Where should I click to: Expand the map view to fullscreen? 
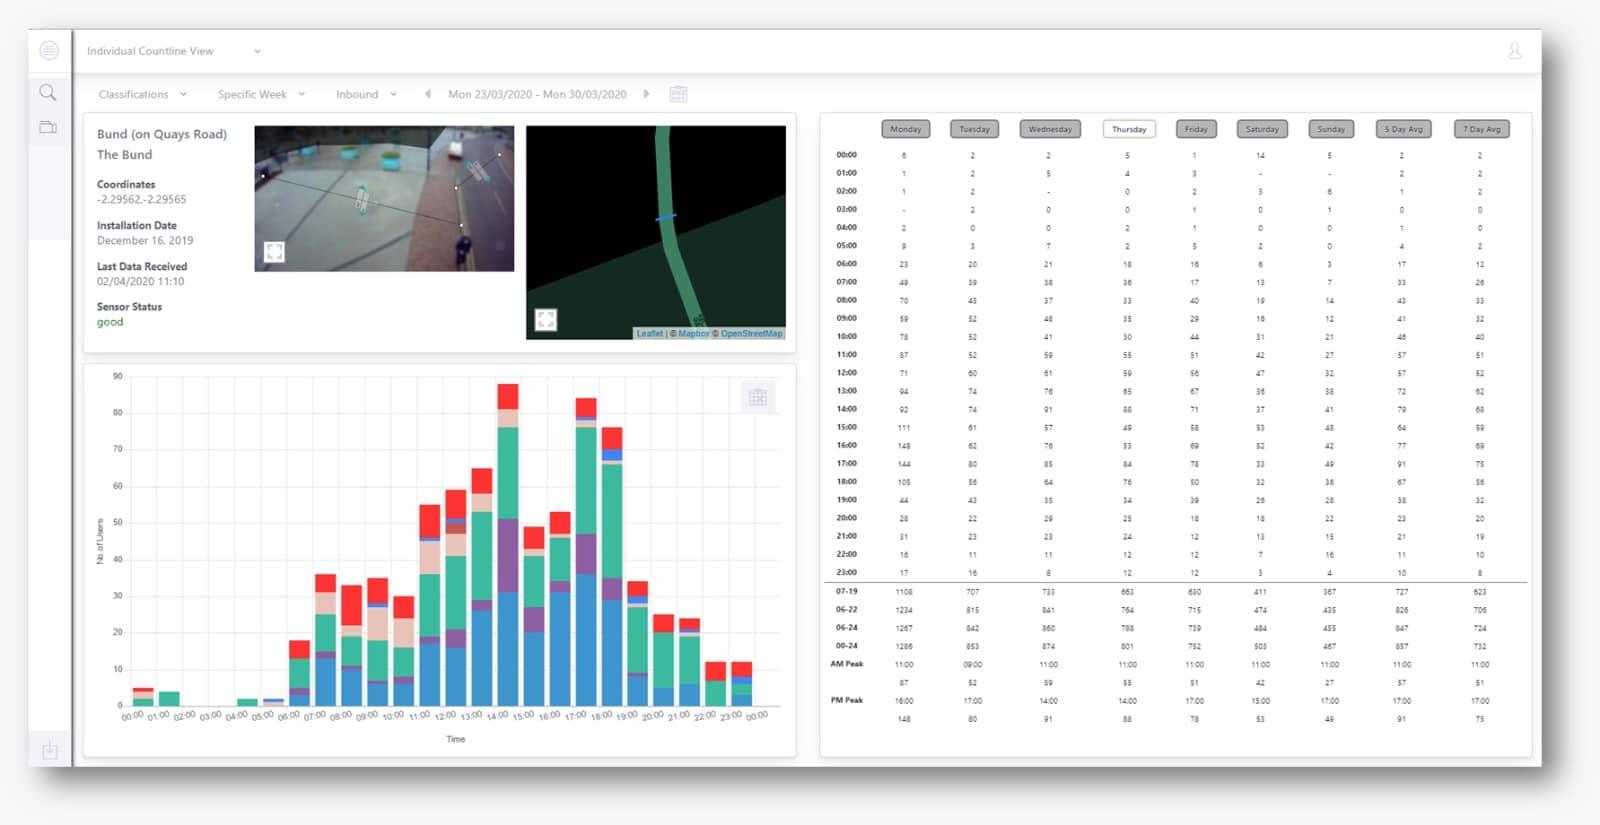546,320
